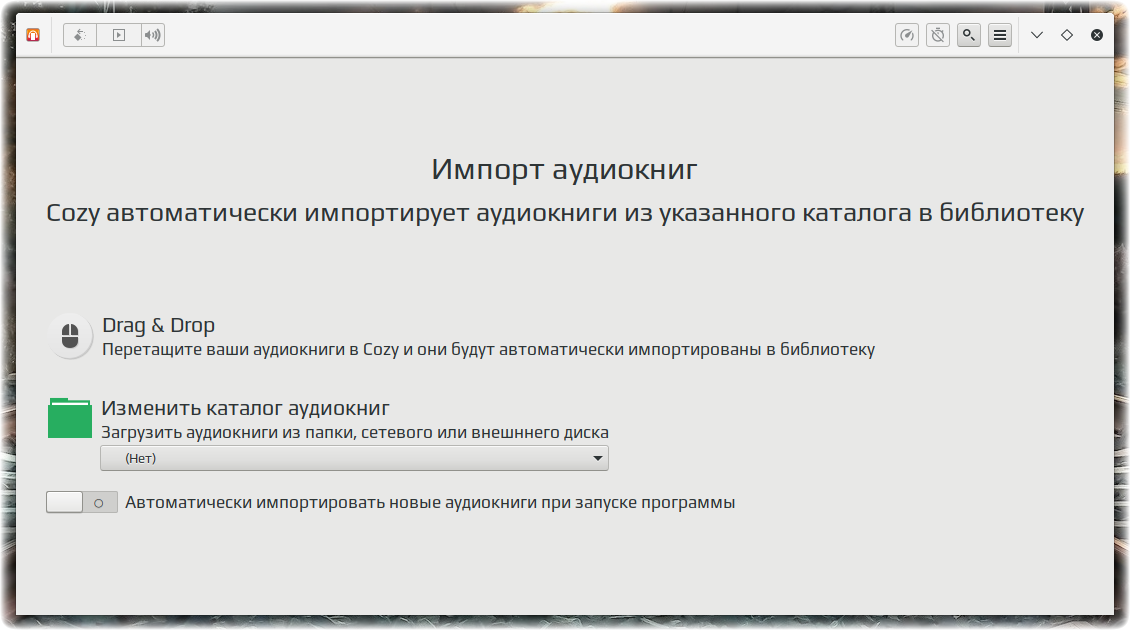Click the rewind playback button
1130x630 pixels.
[x=80, y=35]
